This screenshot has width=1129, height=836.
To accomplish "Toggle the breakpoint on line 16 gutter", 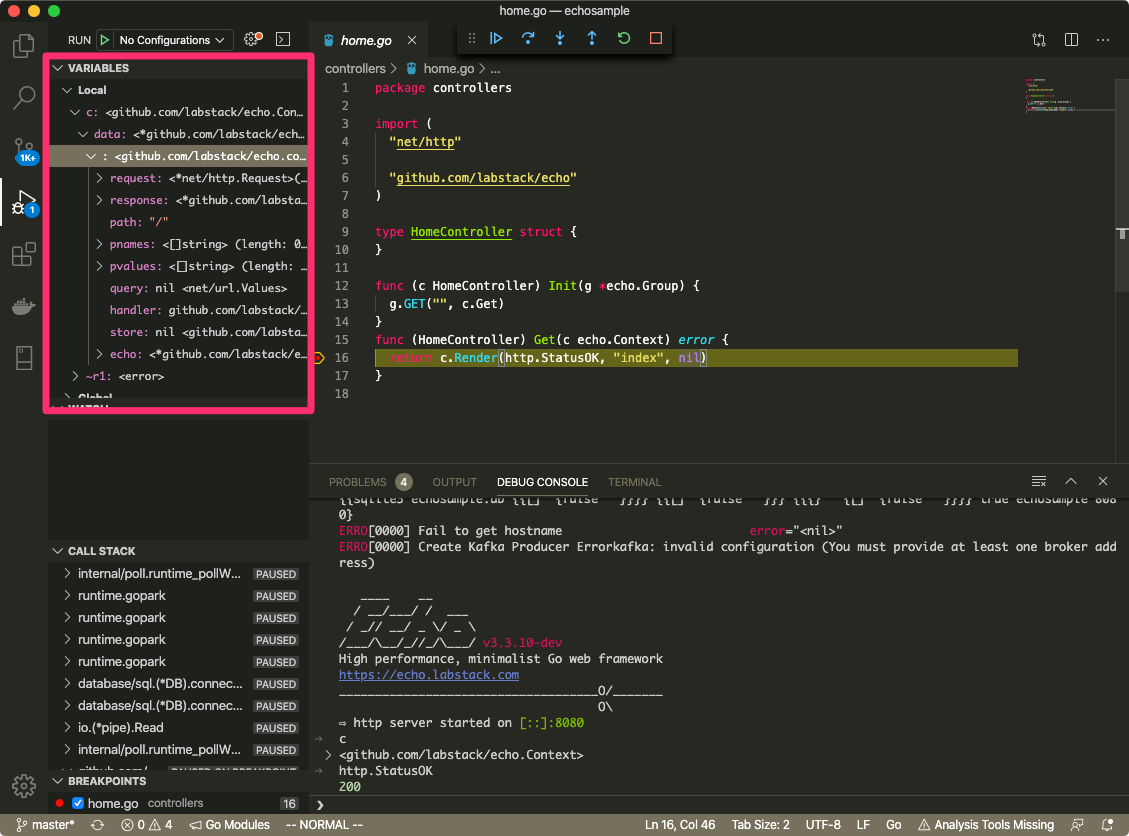I will pos(319,358).
